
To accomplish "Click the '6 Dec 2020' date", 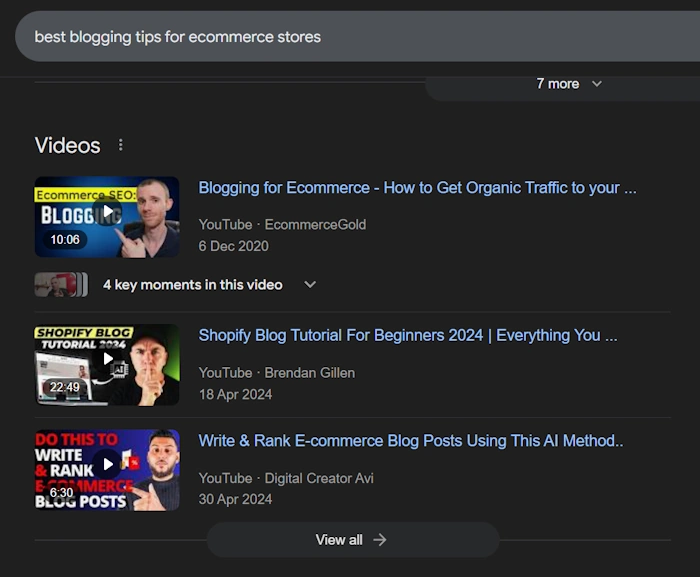I will [233, 246].
